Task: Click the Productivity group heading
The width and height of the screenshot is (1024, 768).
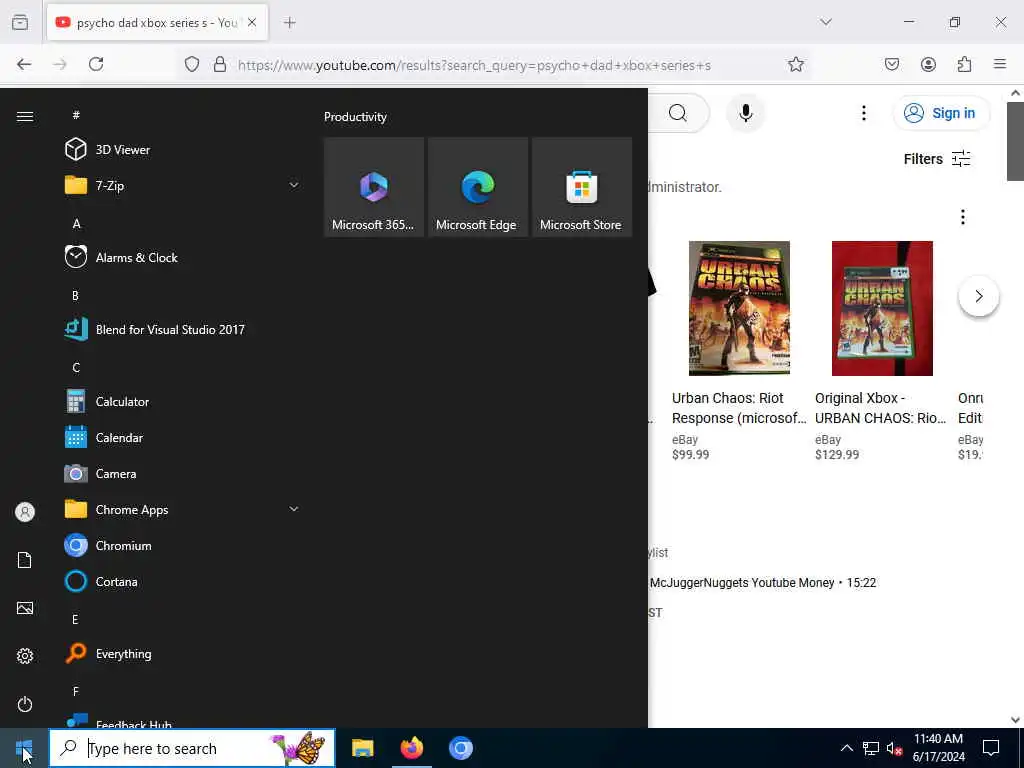Action: point(355,117)
